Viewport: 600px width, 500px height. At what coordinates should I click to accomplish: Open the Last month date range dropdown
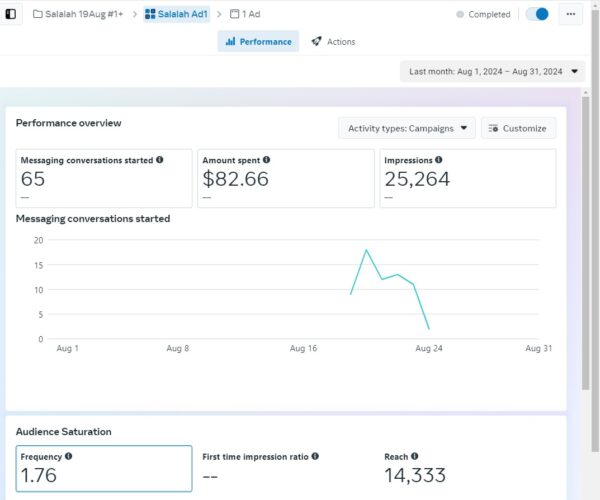coord(493,71)
